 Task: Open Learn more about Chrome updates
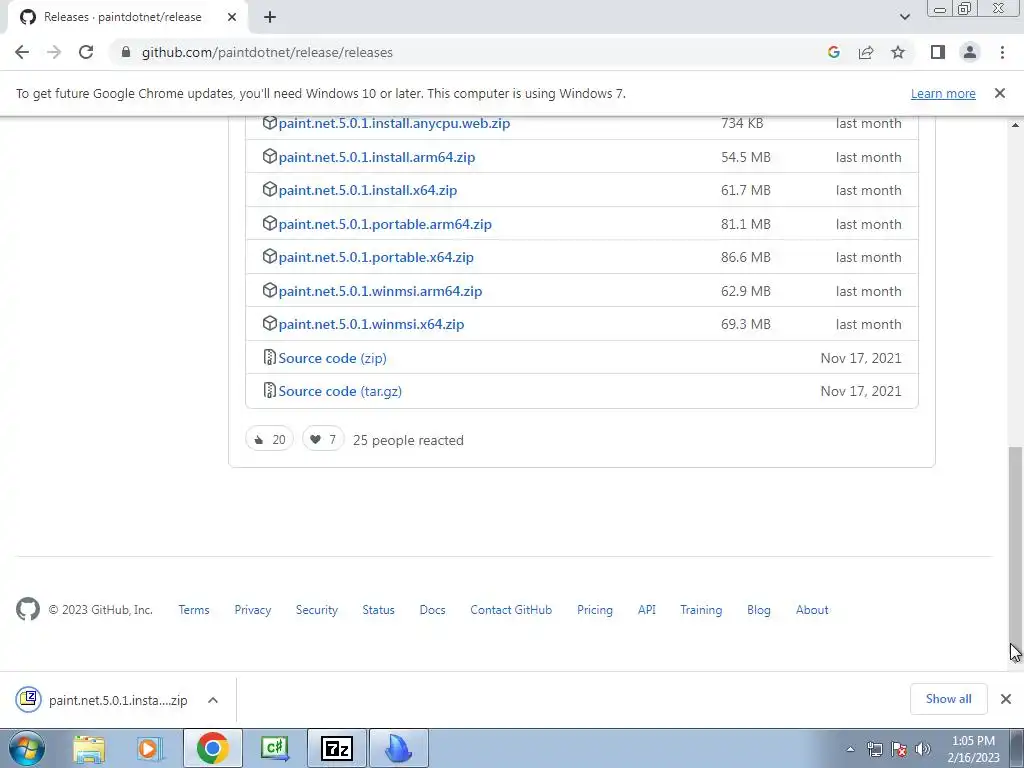pos(943,93)
